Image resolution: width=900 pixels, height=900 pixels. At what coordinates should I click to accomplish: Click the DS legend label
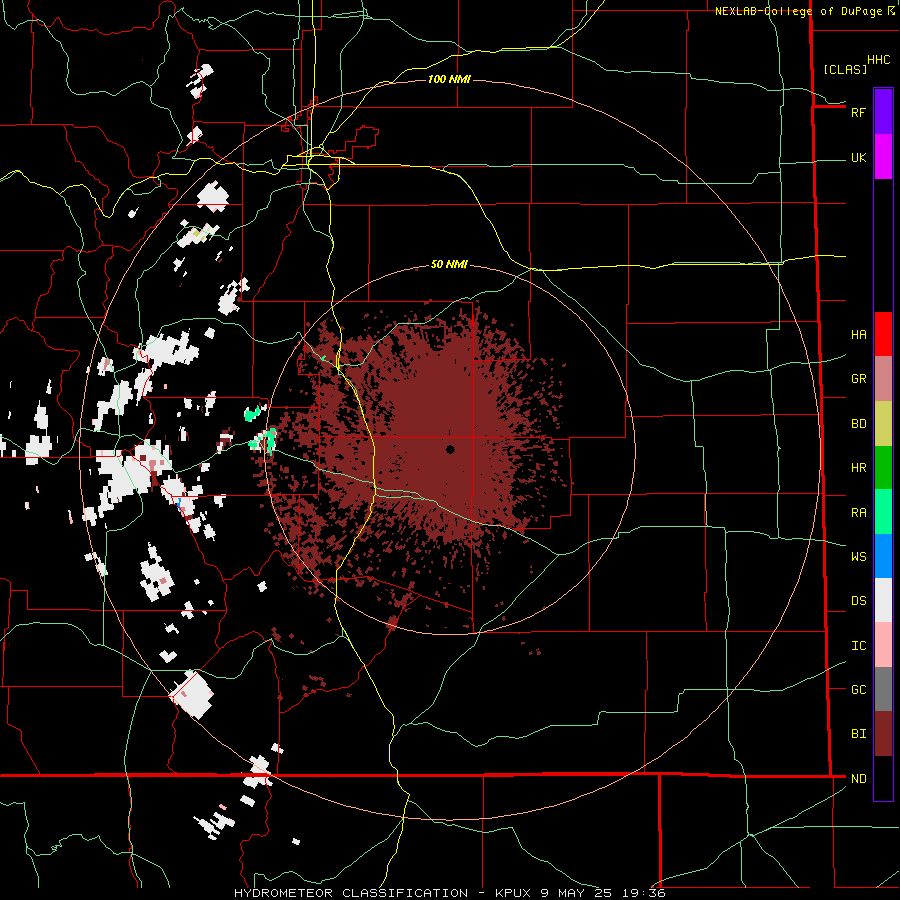pos(858,600)
